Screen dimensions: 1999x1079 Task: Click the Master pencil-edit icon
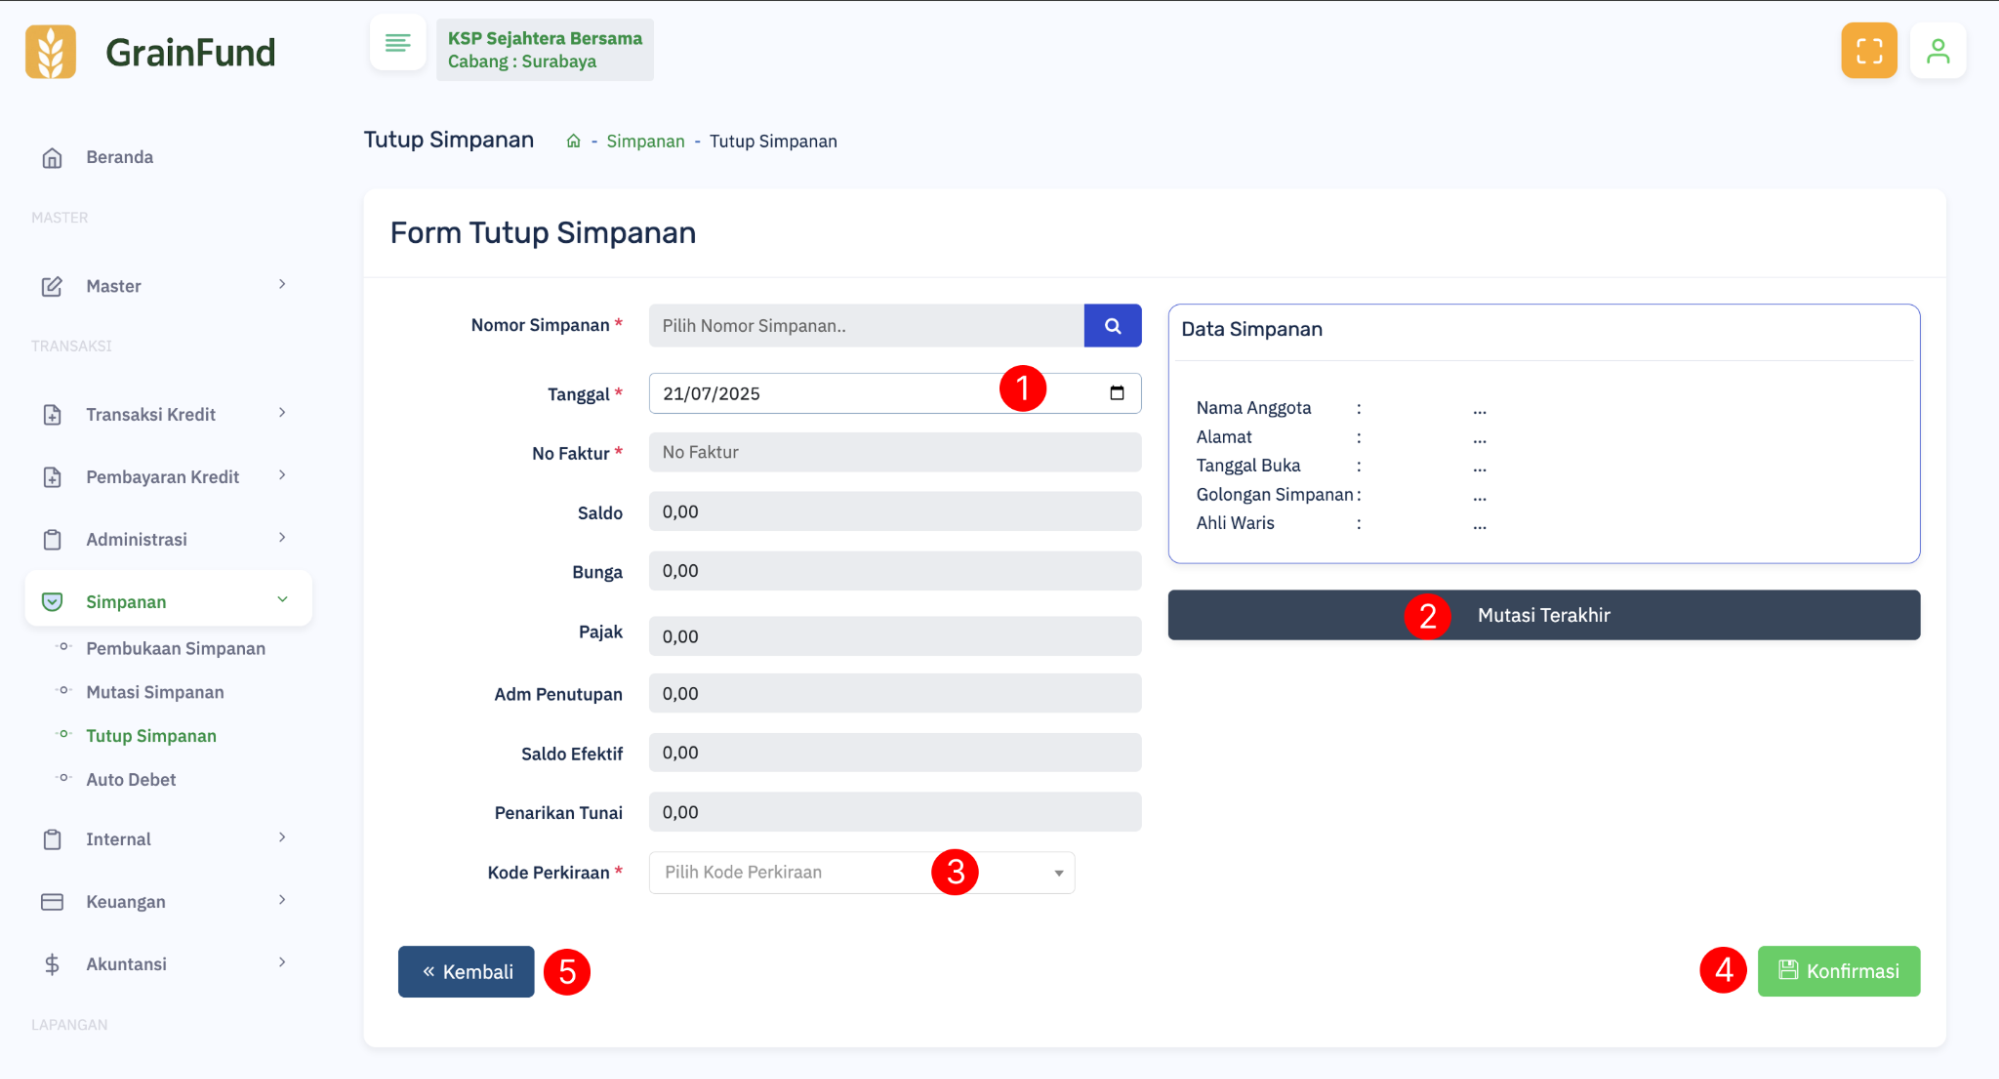[x=52, y=286]
